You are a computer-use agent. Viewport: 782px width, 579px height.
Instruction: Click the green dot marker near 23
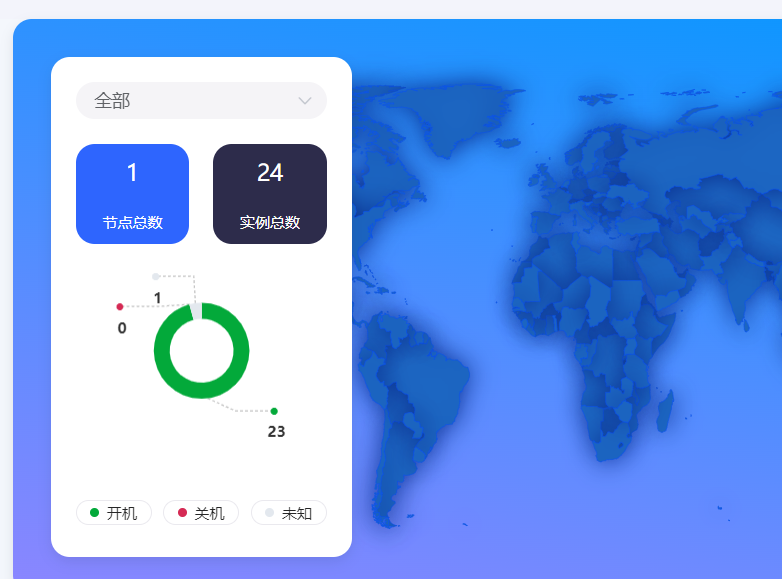pyautogui.click(x=274, y=411)
